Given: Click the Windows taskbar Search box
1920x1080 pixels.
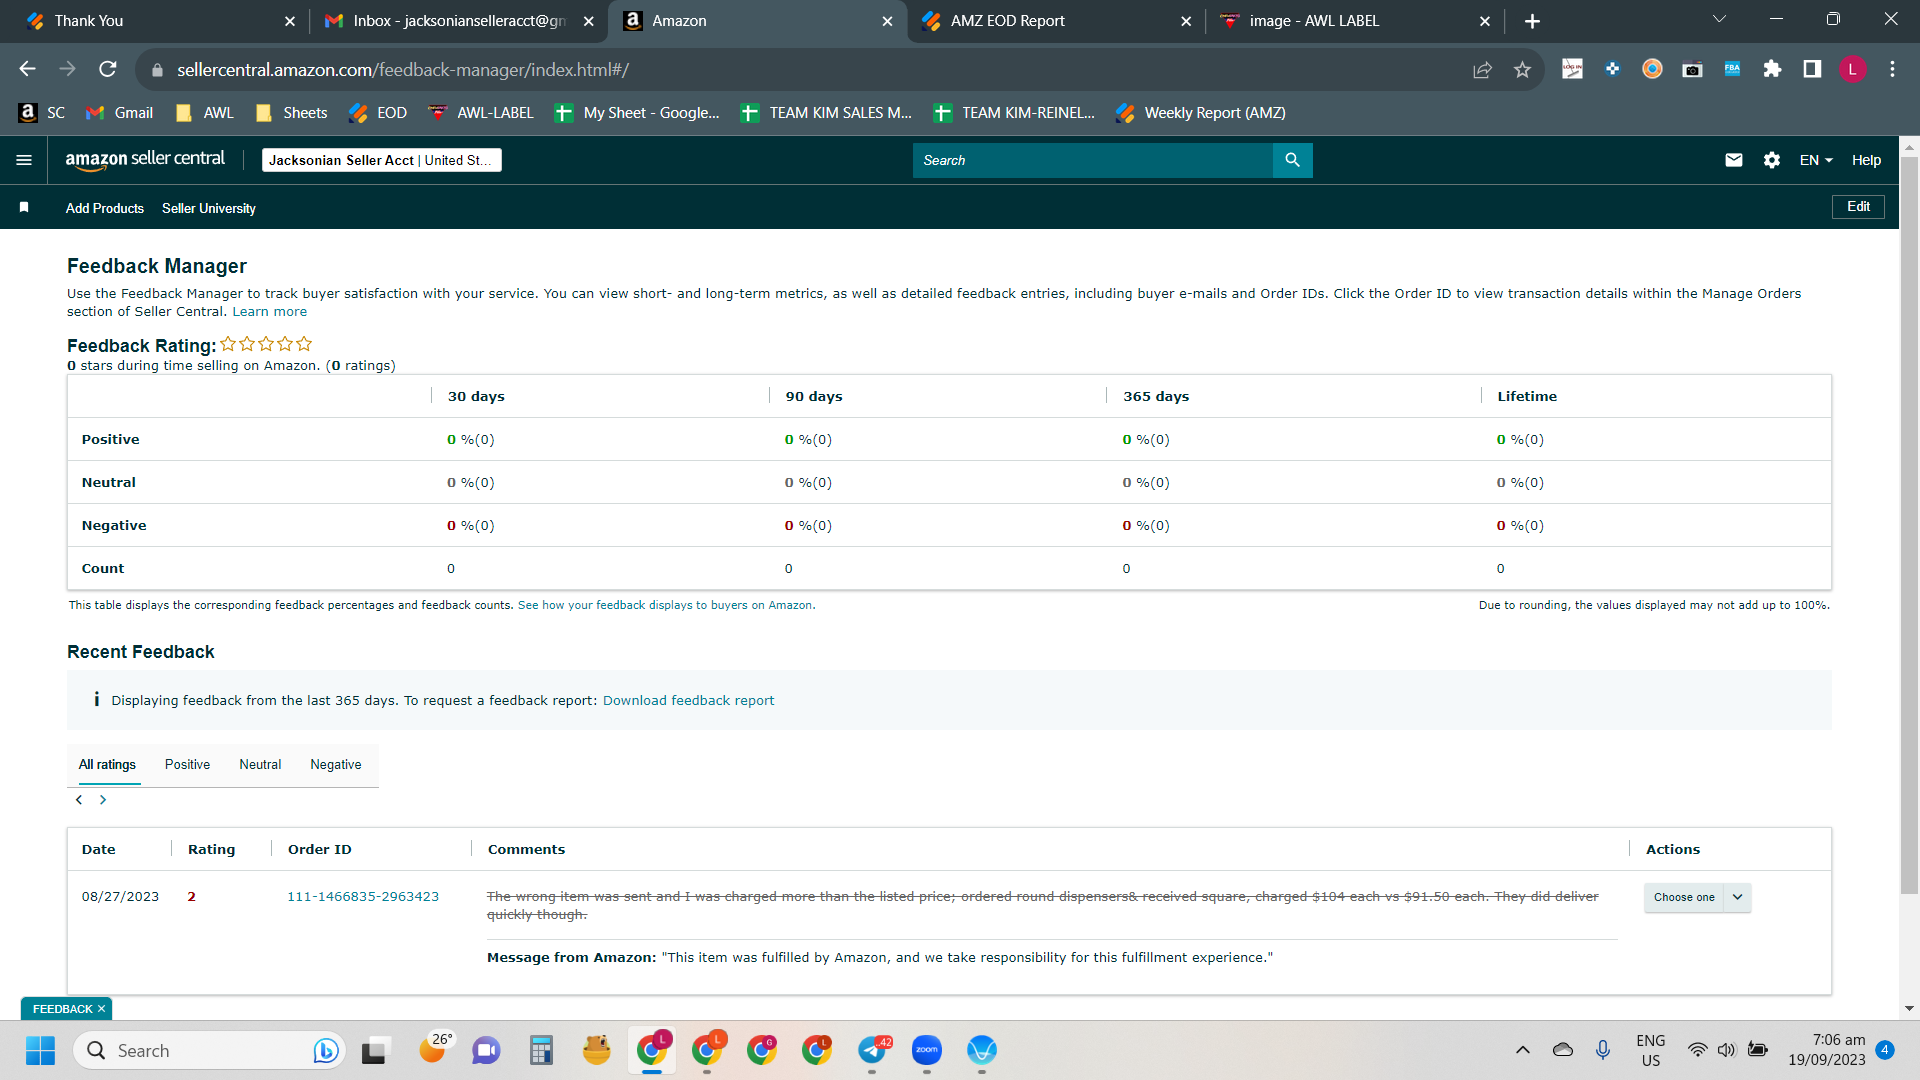Looking at the screenshot, I should (x=209, y=1050).
